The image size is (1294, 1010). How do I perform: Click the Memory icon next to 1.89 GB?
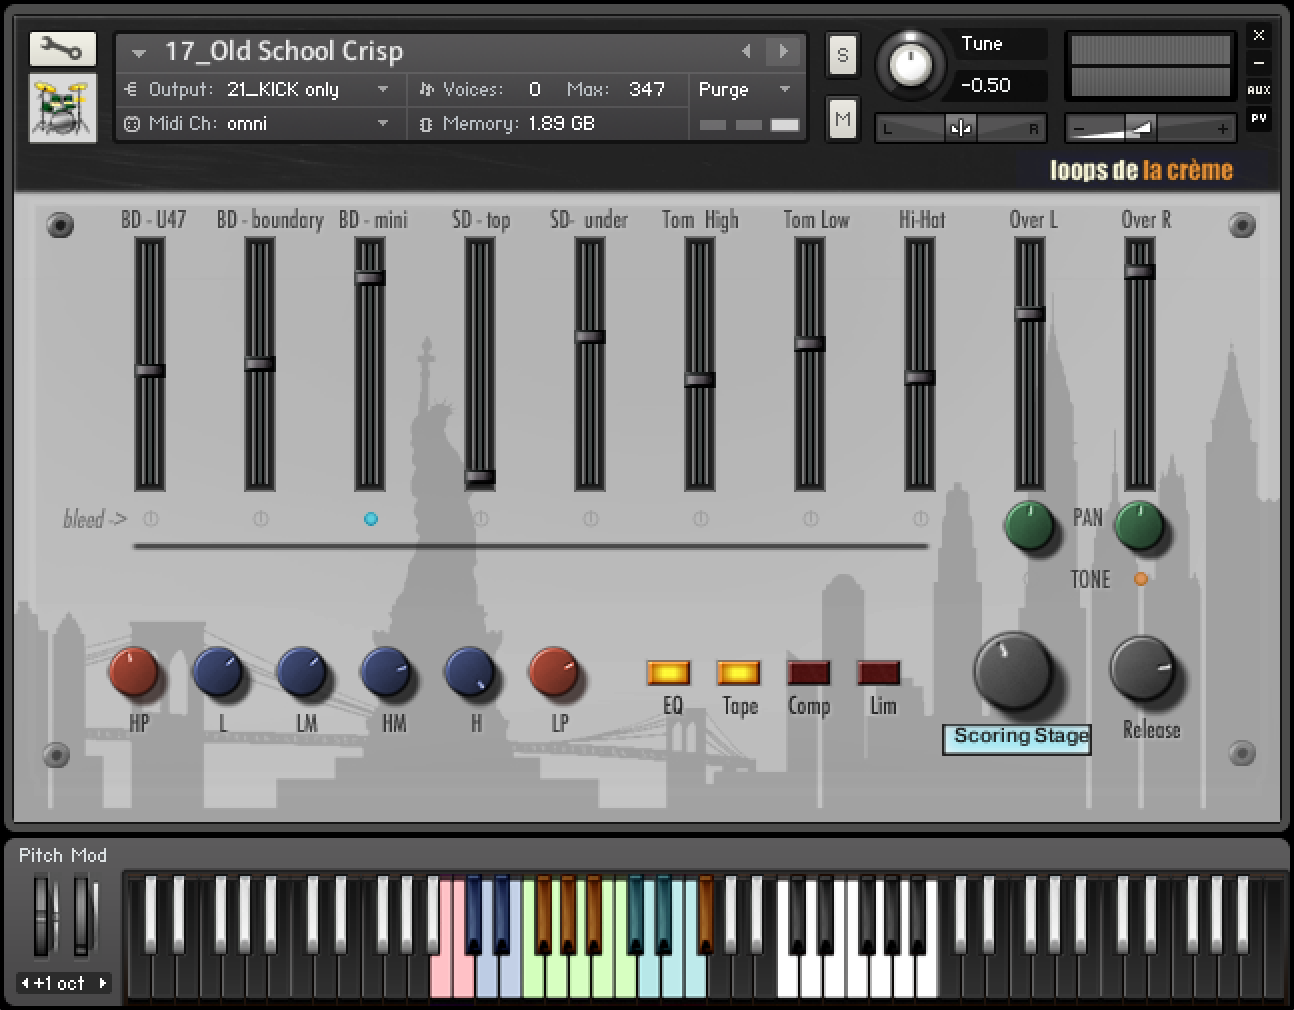[428, 124]
